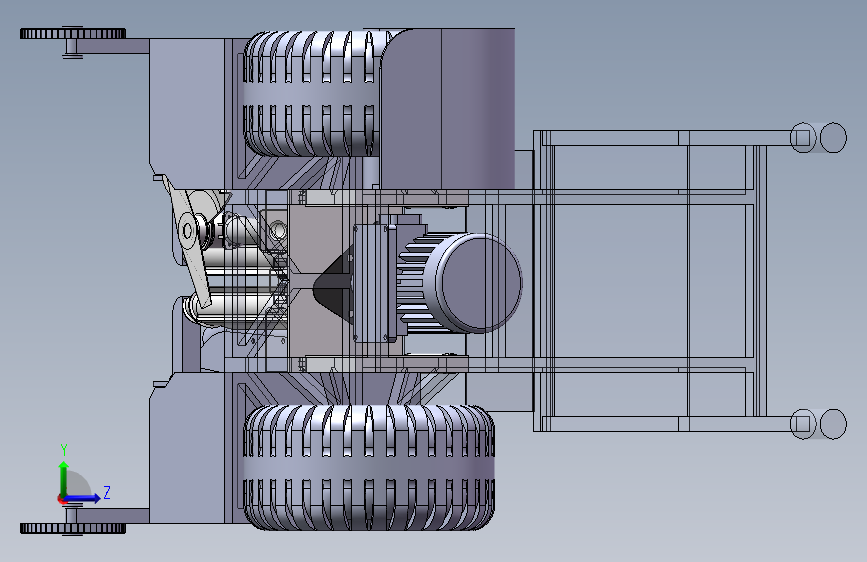This screenshot has width=867, height=562.
Task: Select the dark cone at the center
Action: 333,283
